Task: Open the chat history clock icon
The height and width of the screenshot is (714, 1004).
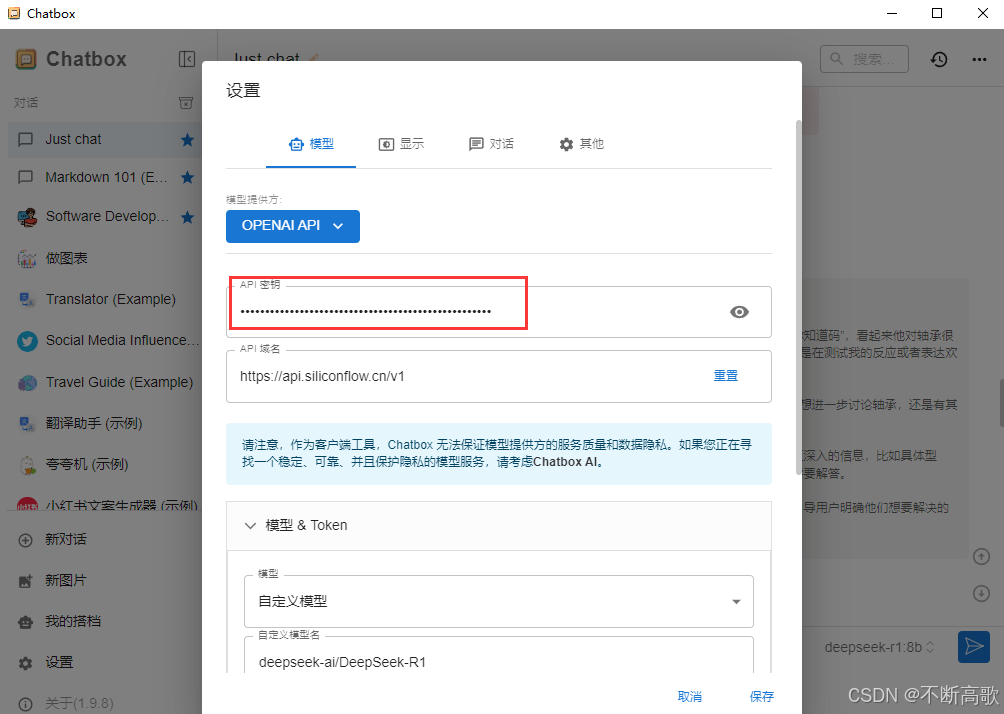Action: point(939,60)
